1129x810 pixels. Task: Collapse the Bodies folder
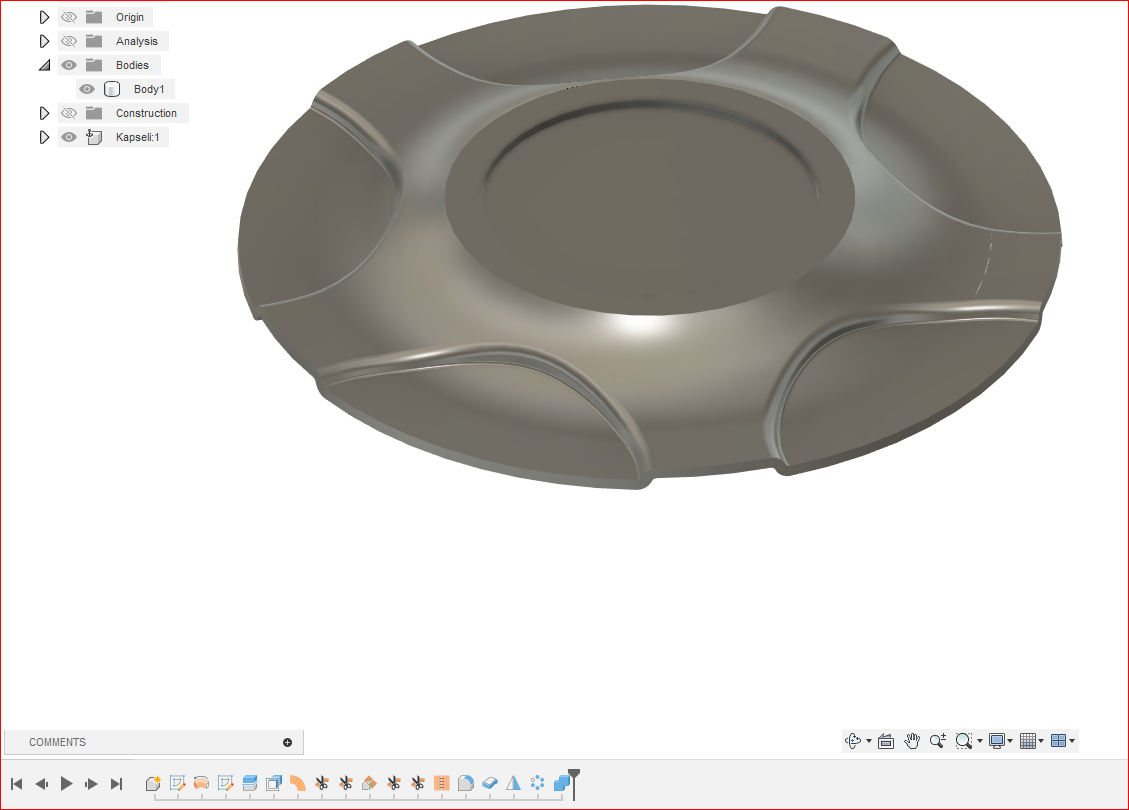44,64
